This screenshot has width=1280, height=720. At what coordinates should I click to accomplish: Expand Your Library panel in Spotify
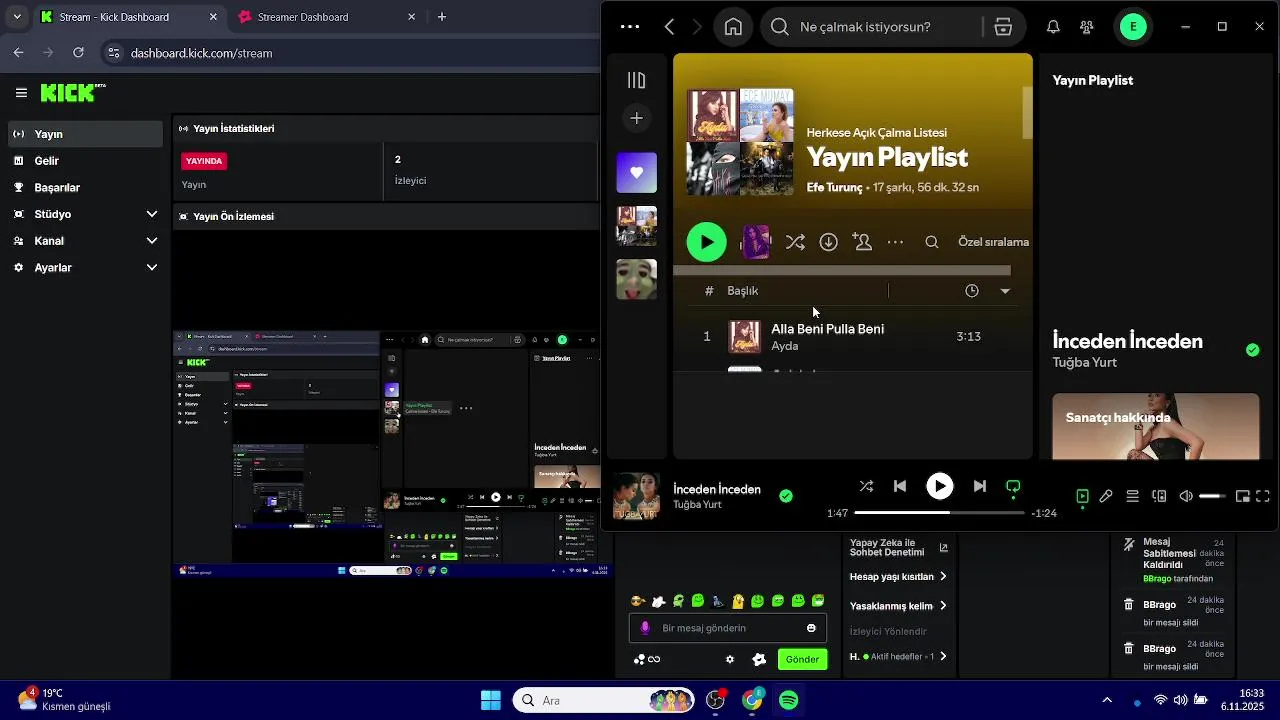coord(636,80)
